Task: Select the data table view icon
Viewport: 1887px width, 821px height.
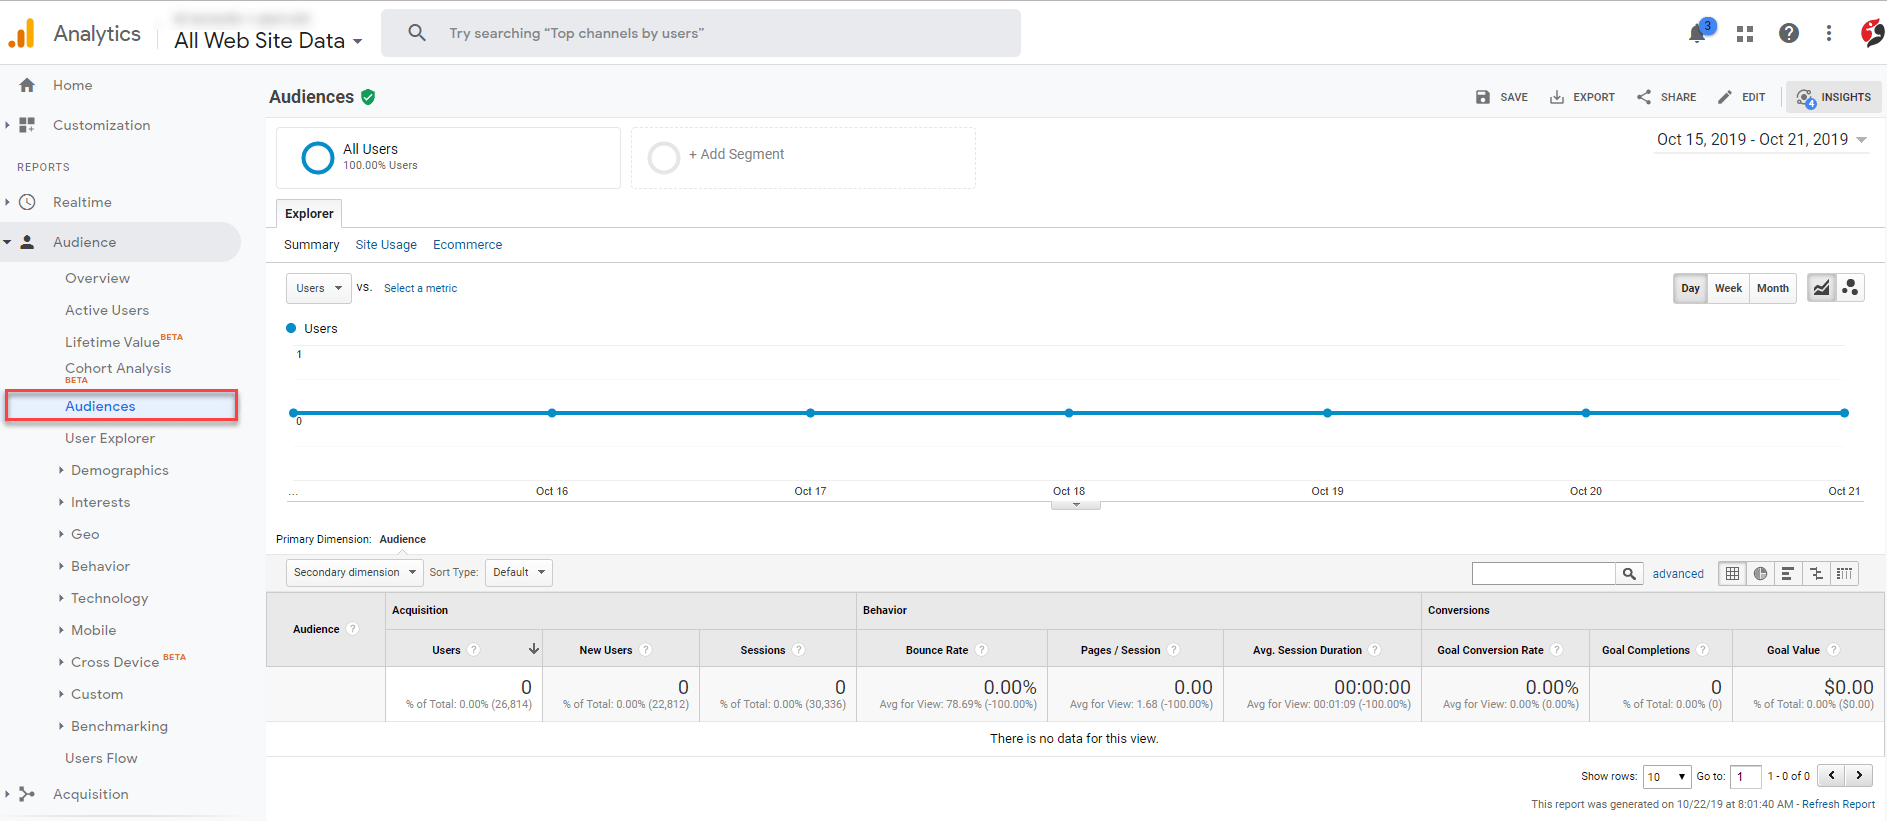Action: click(x=1733, y=574)
